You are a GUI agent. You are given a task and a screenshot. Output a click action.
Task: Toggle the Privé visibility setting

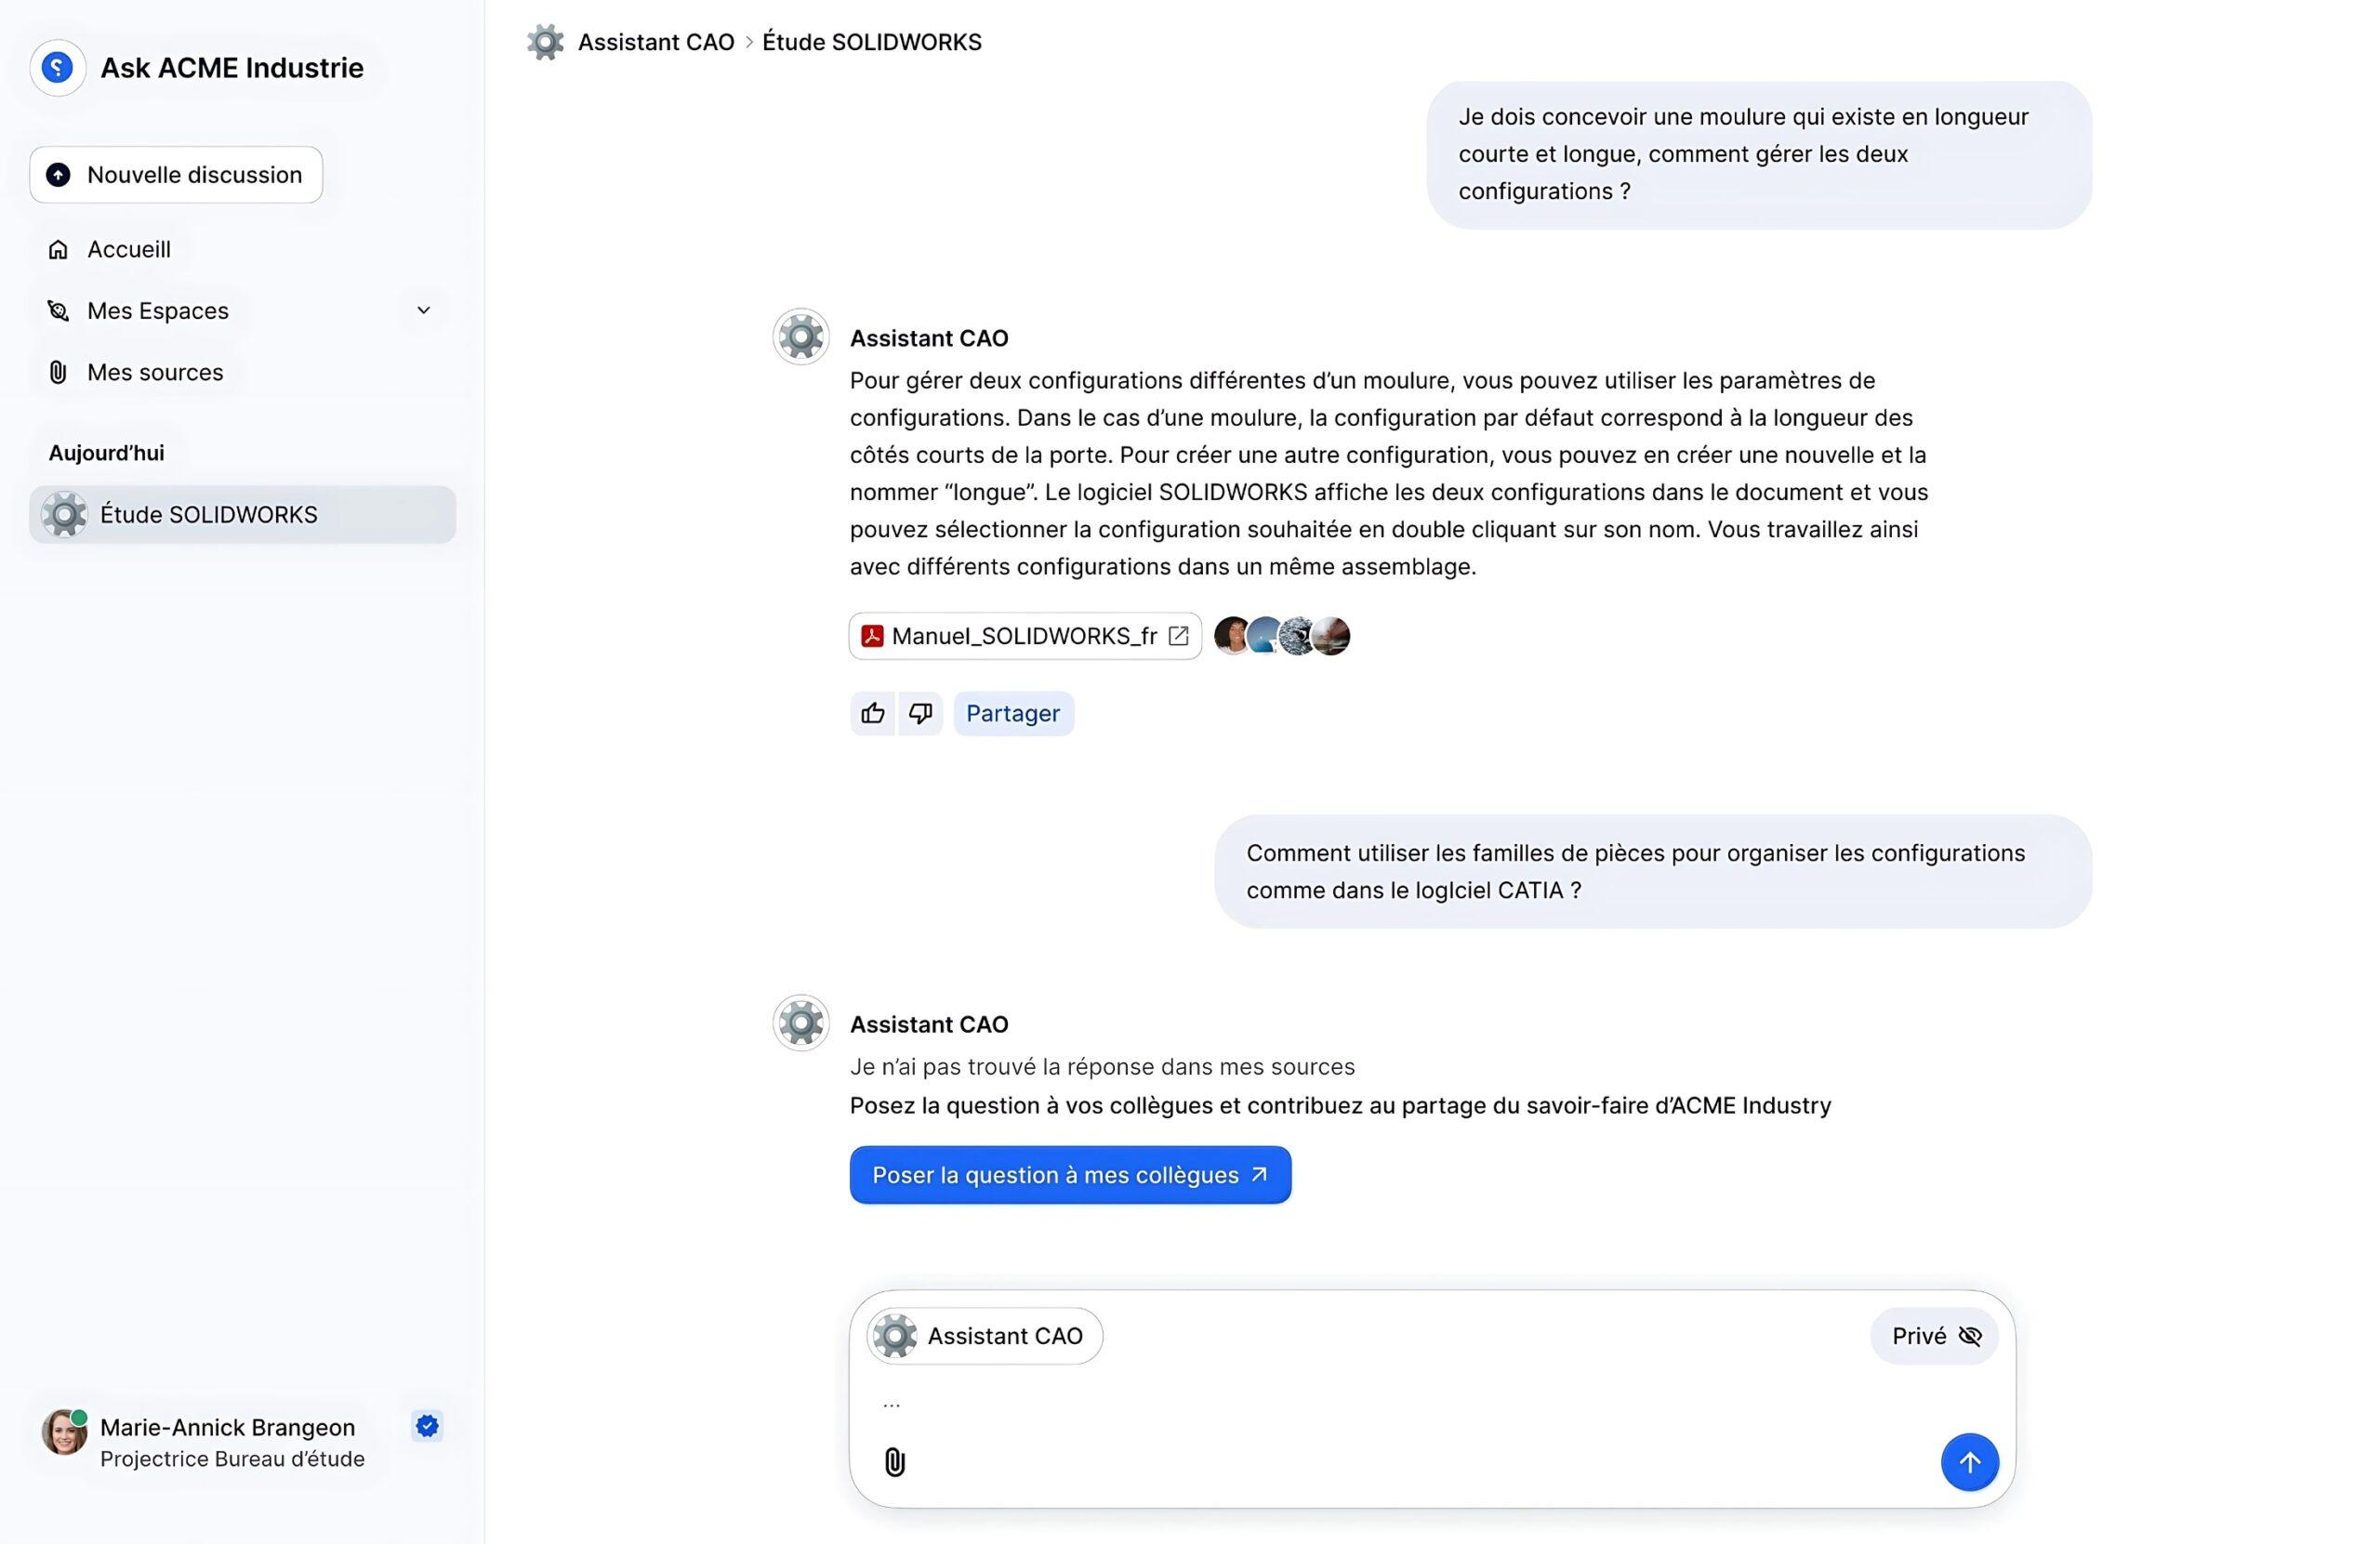pyautogui.click(x=1933, y=1336)
